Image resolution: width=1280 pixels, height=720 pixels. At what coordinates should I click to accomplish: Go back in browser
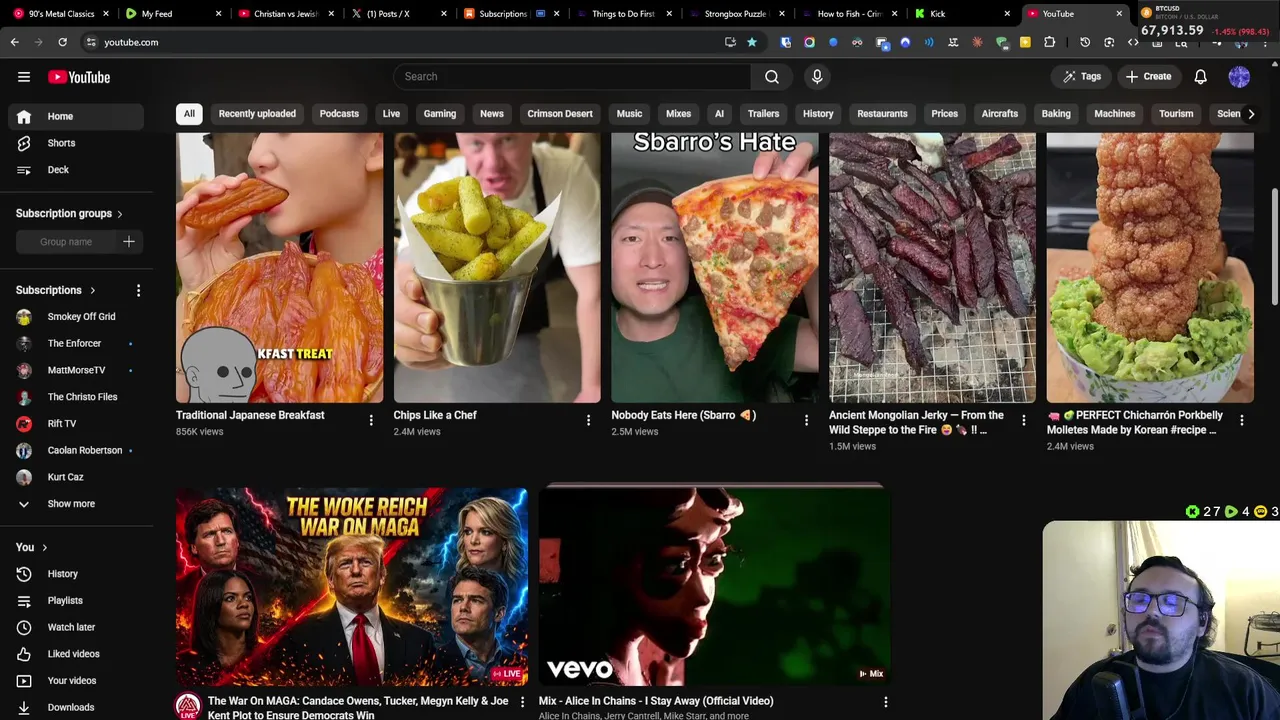point(14,42)
